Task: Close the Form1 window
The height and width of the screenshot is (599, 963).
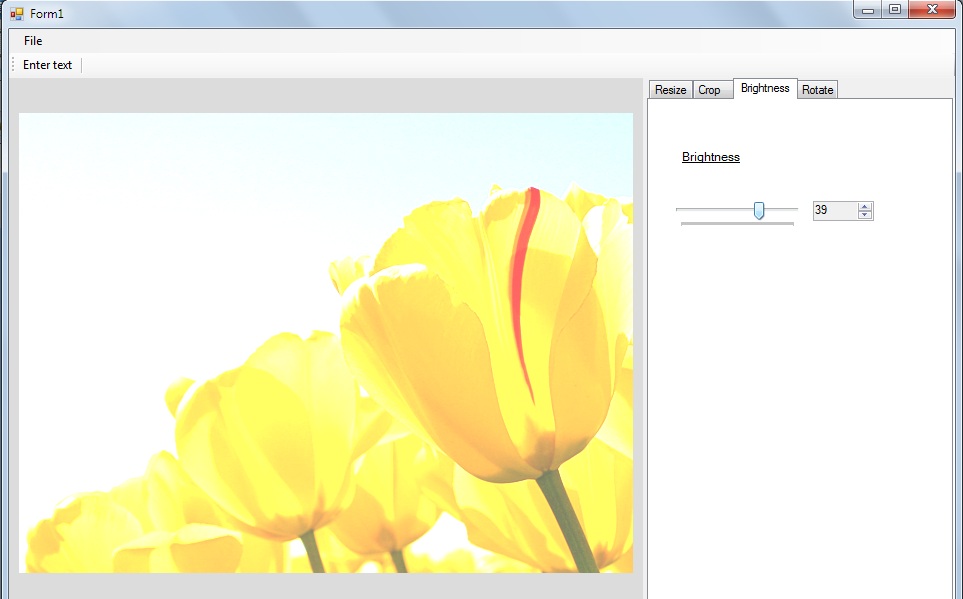Action: [x=932, y=9]
